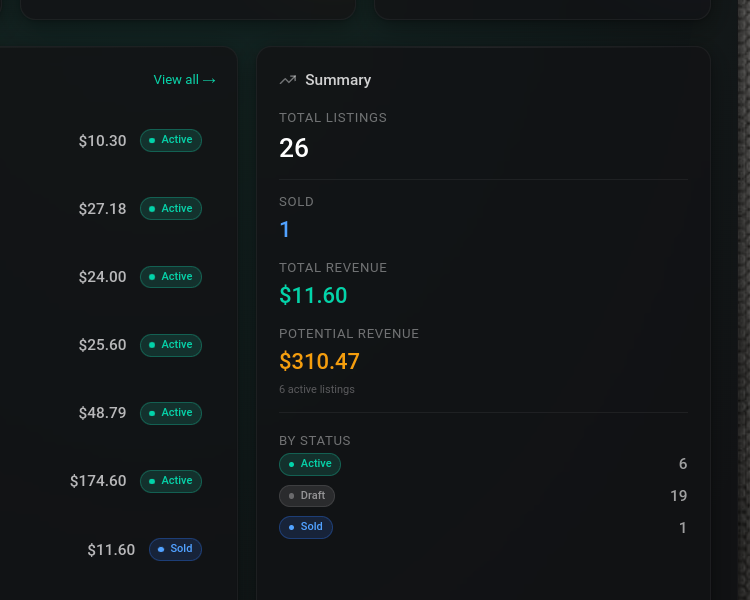Click the vertical scrollbar on right edge

744,300
